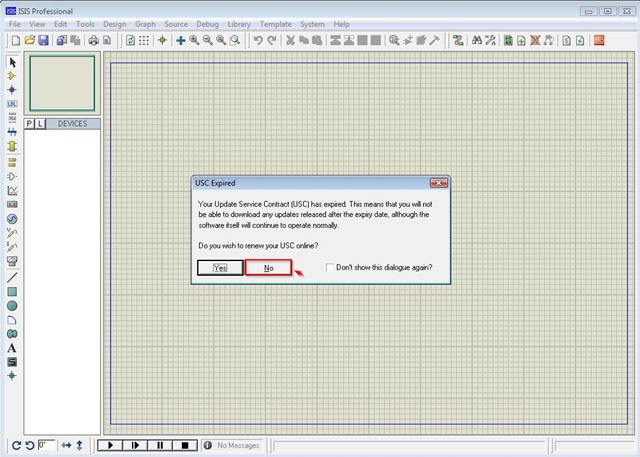Open the Tools menu
Image resolution: width=640 pixels, height=457 pixels.
point(85,24)
